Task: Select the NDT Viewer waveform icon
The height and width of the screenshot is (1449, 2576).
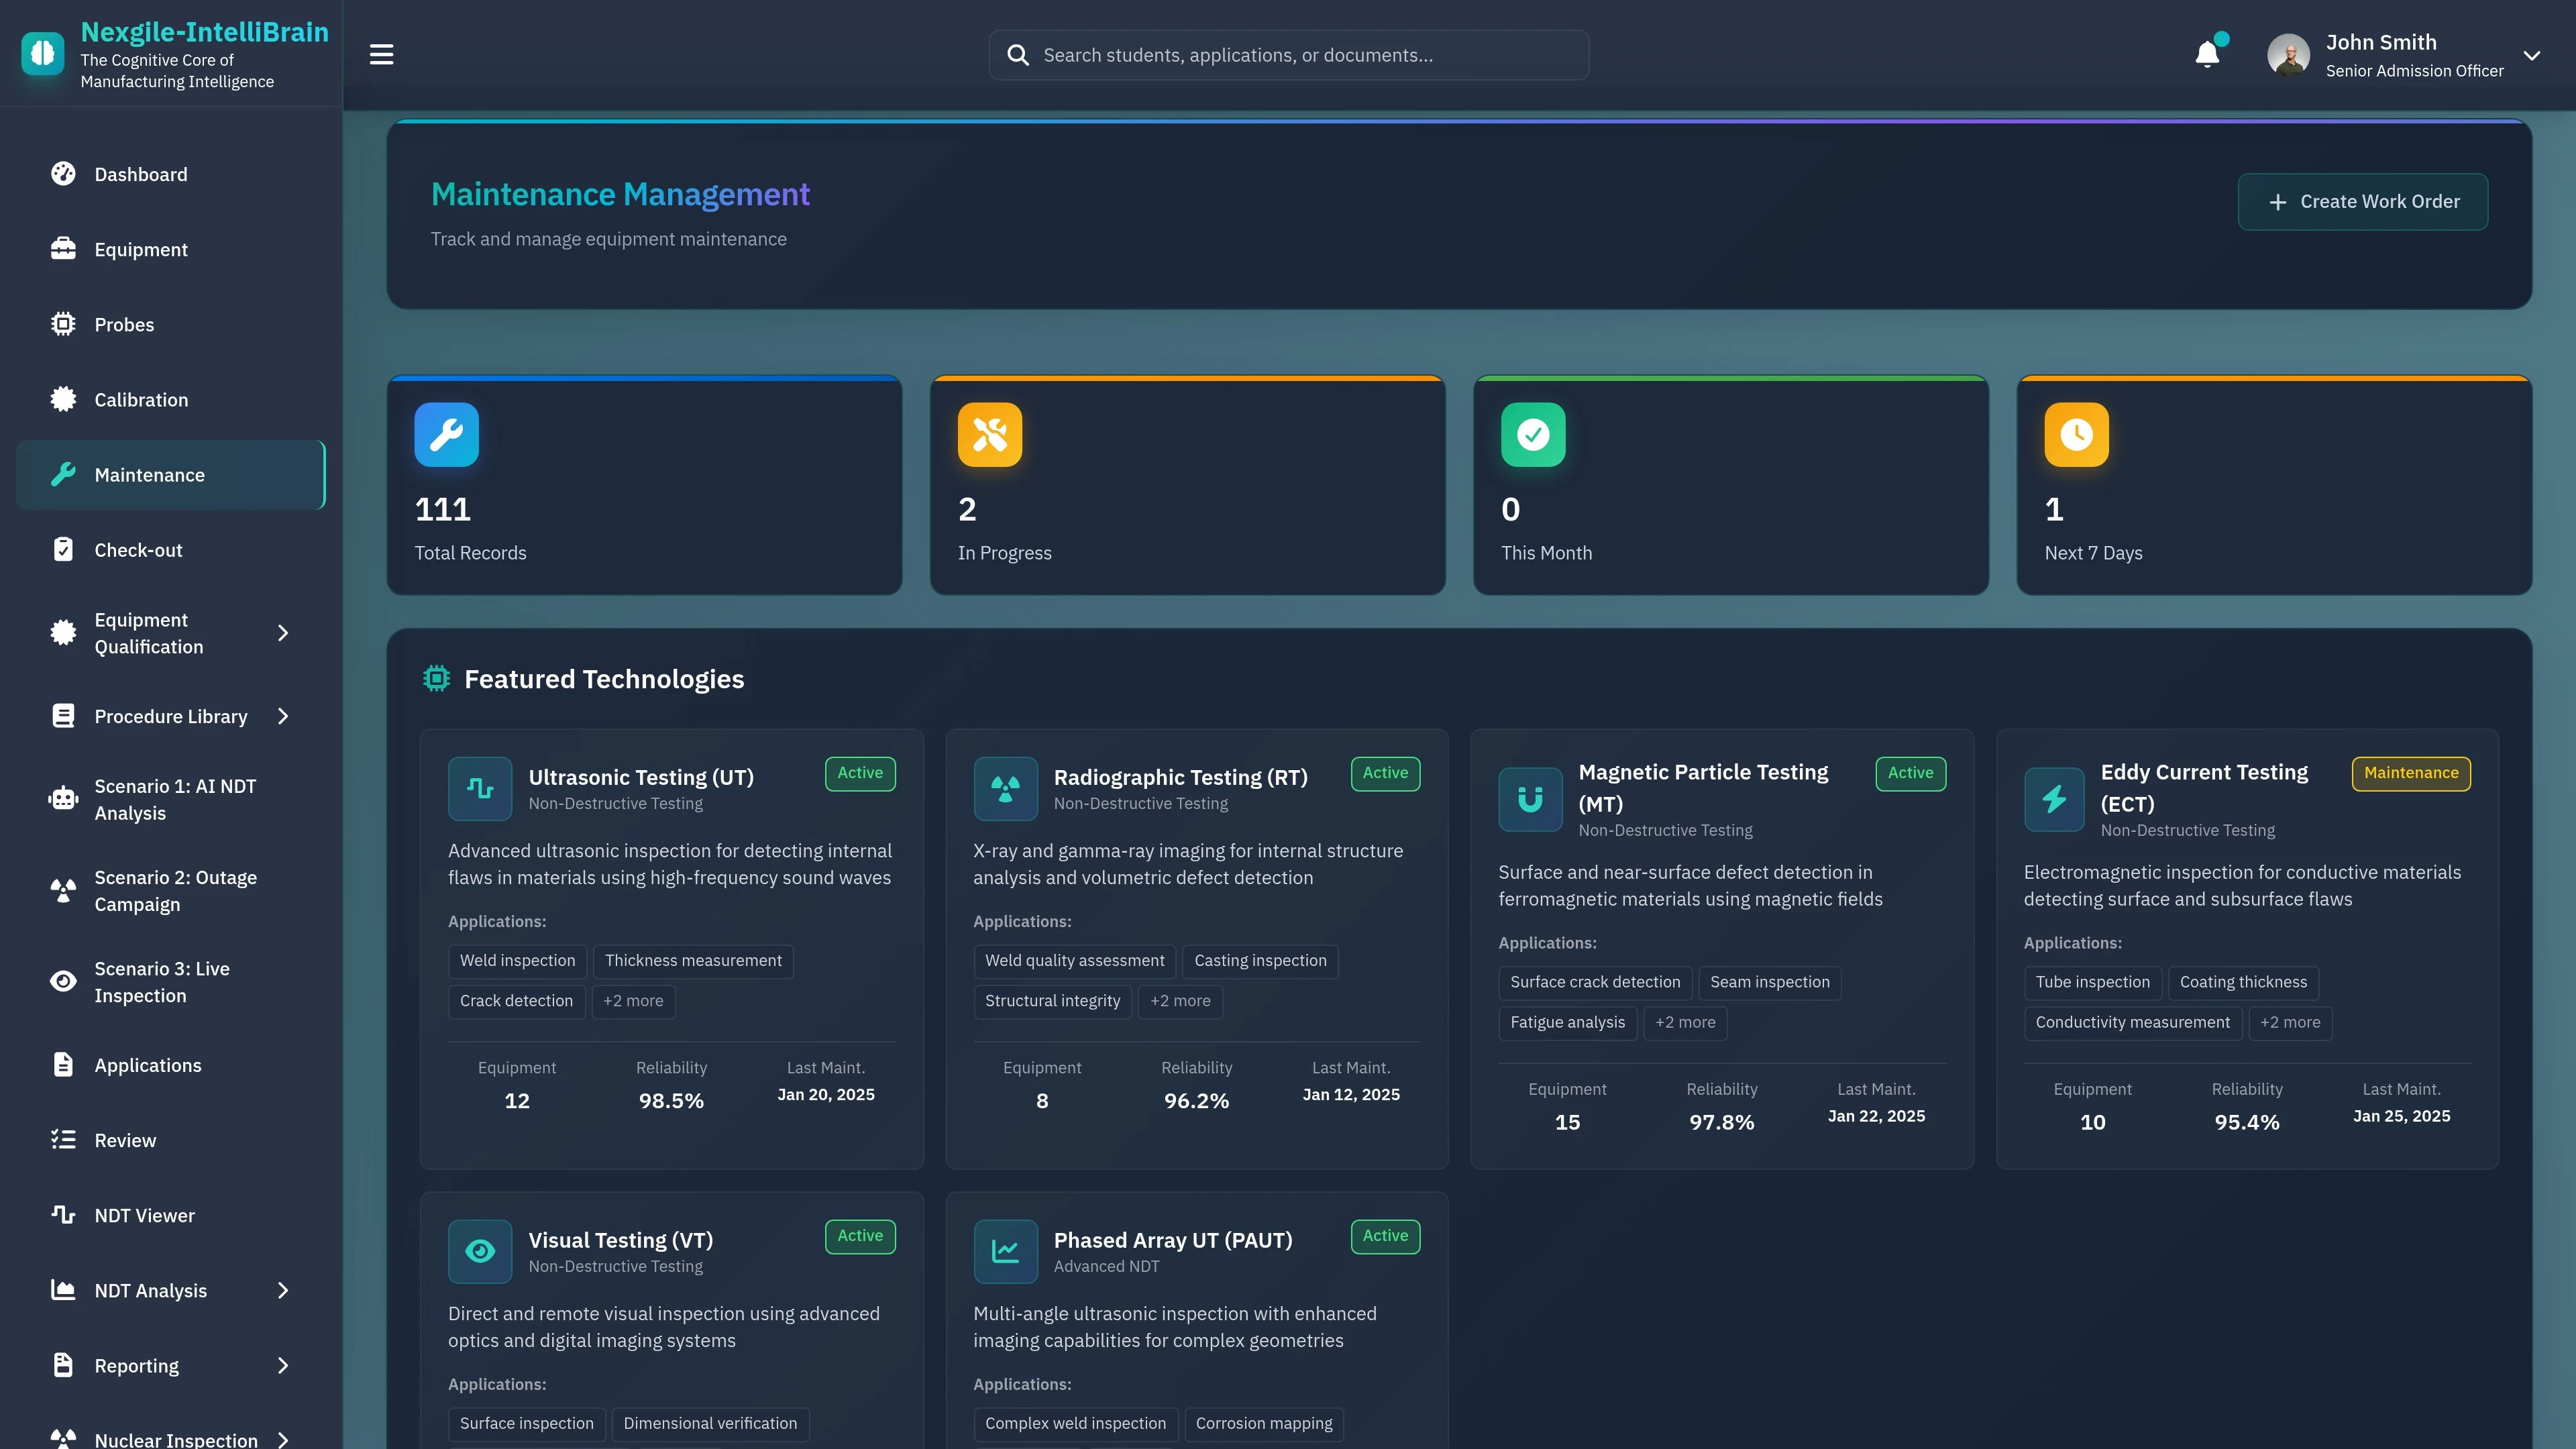Action: tap(63, 1215)
